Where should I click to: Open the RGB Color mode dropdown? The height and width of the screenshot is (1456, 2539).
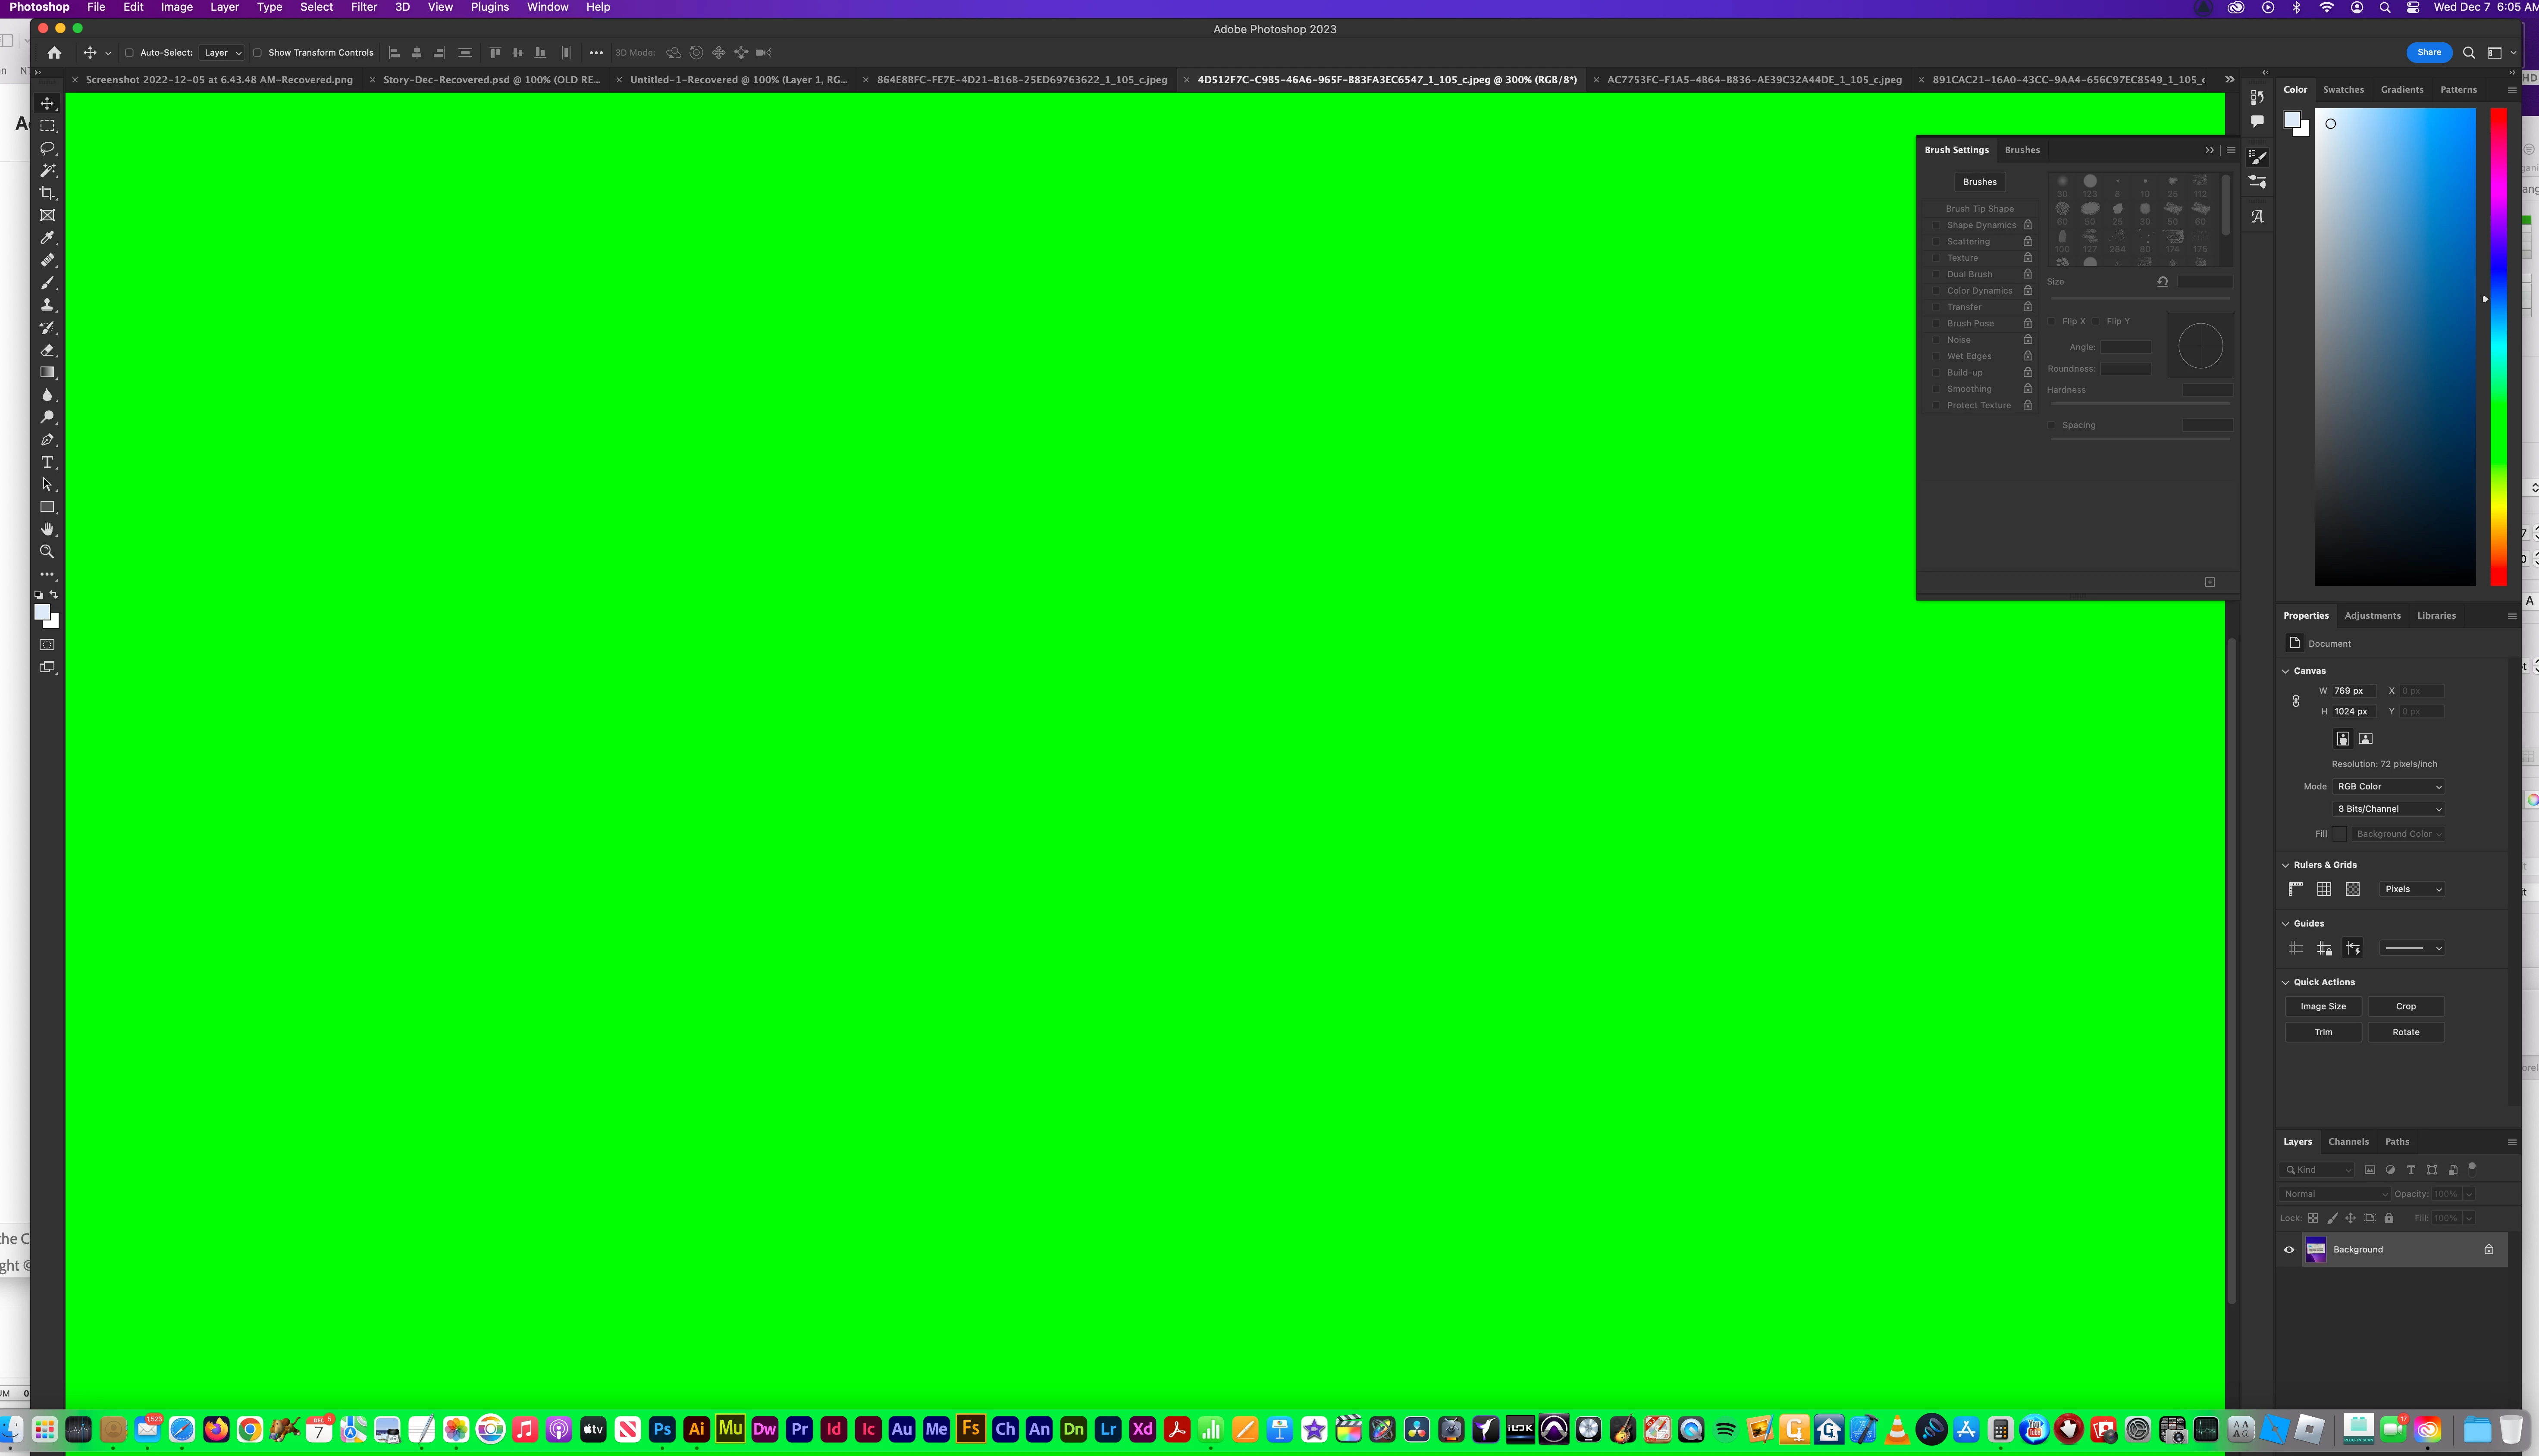click(2388, 786)
